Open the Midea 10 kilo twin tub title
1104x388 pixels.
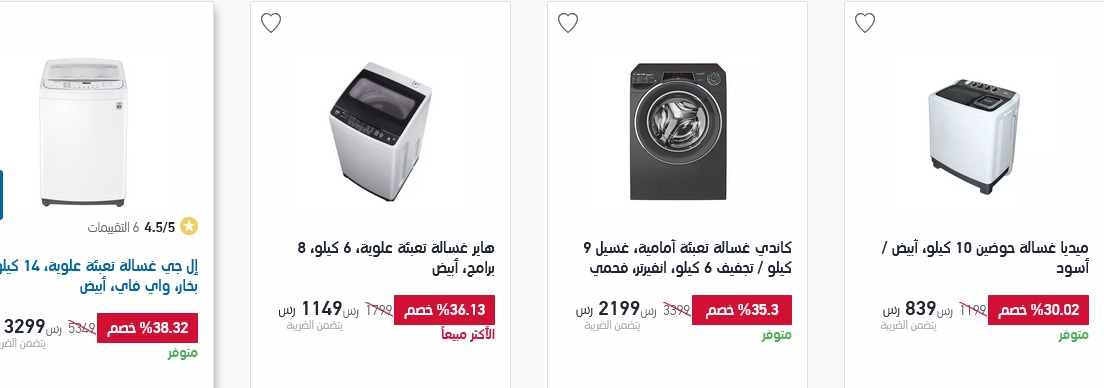tap(984, 258)
